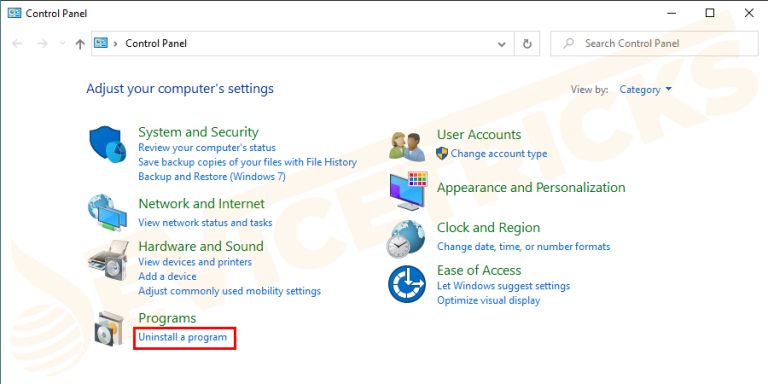Click the Network and Internet globe icon

click(108, 213)
